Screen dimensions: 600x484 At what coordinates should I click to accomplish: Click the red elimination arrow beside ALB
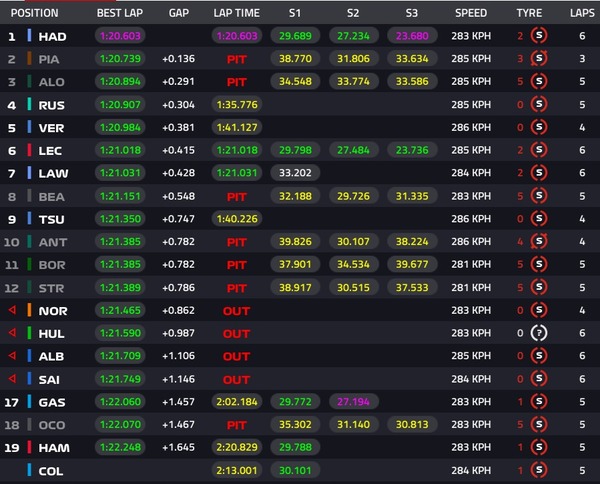click(x=12, y=355)
